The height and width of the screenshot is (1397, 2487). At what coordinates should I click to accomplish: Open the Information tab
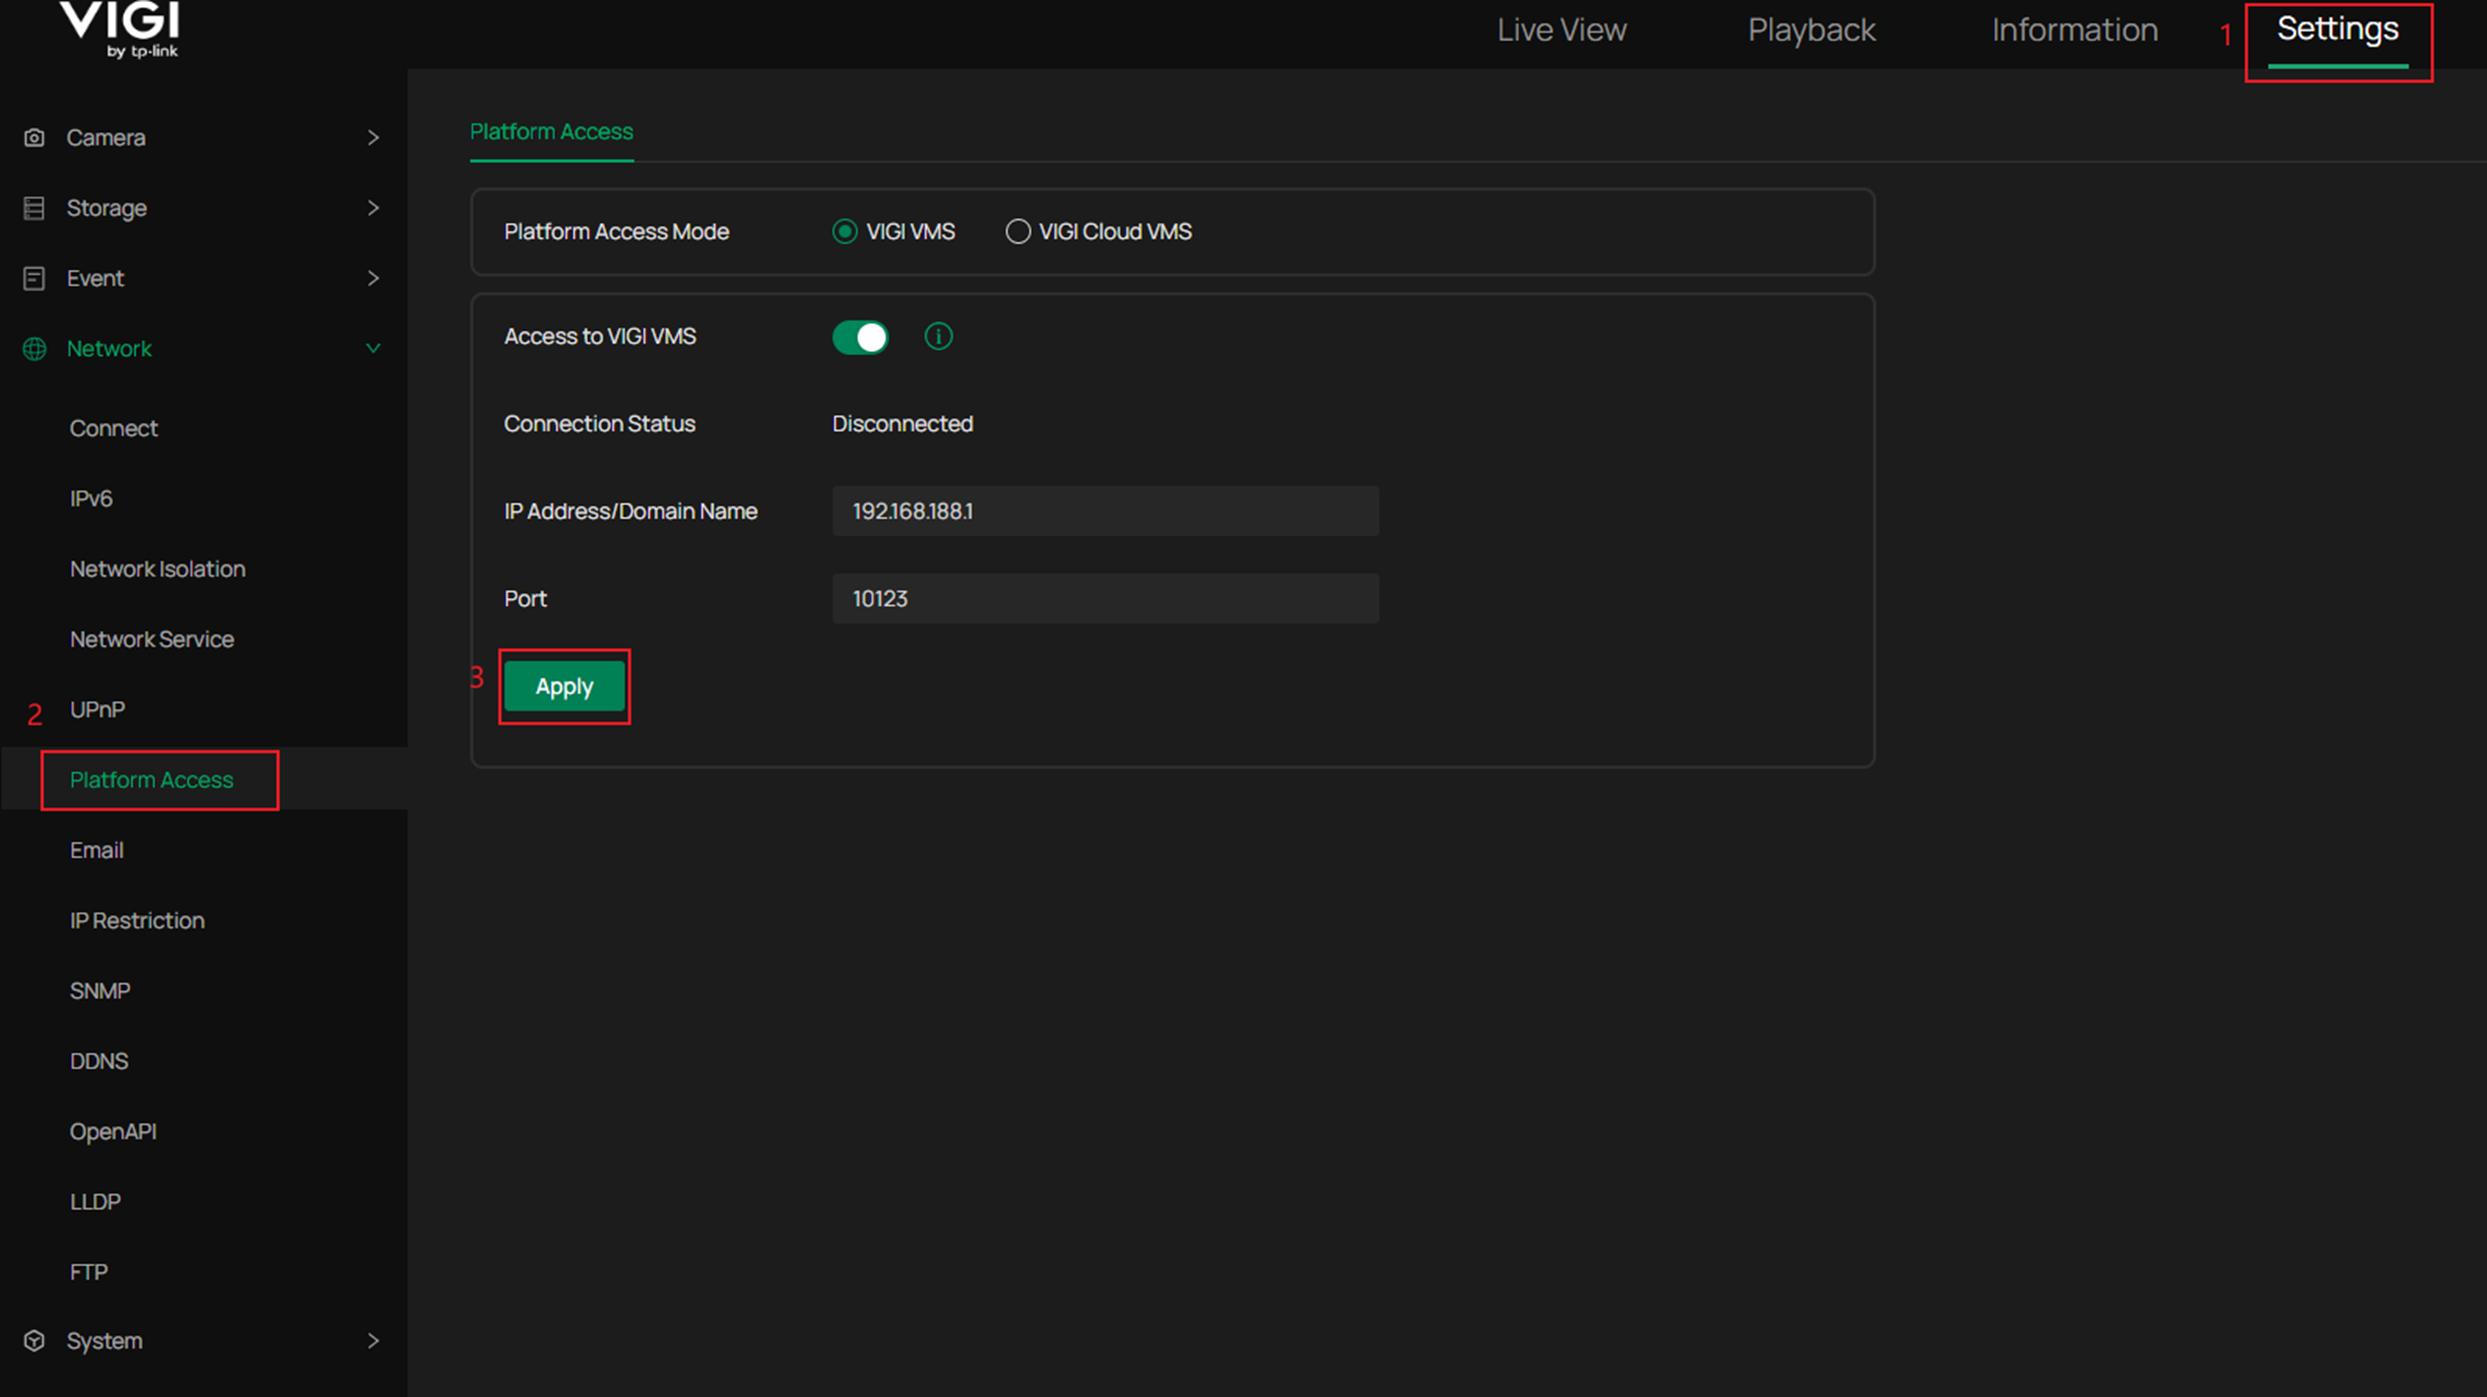pos(2075,30)
